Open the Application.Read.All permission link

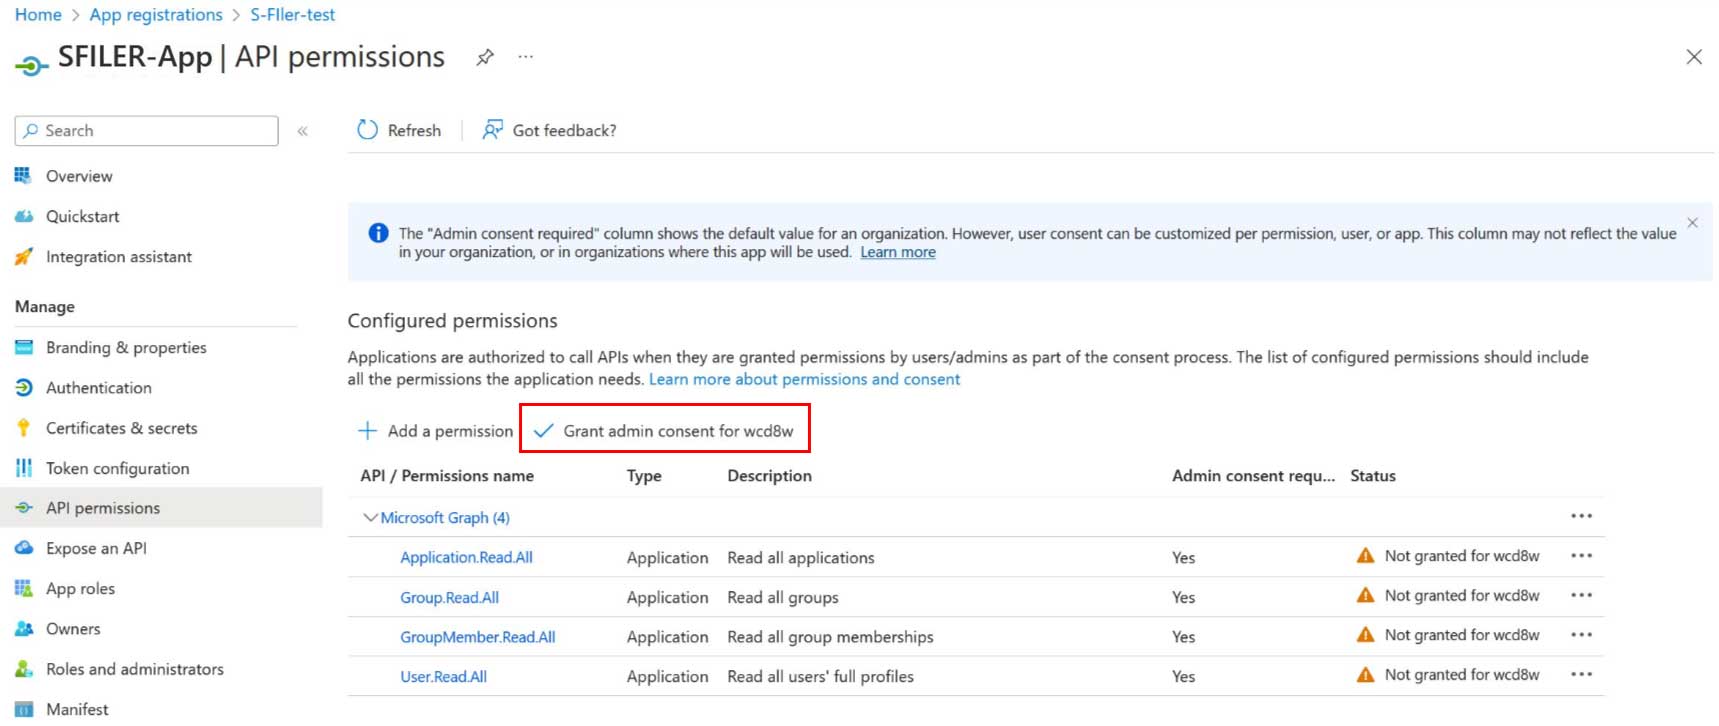coord(466,557)
